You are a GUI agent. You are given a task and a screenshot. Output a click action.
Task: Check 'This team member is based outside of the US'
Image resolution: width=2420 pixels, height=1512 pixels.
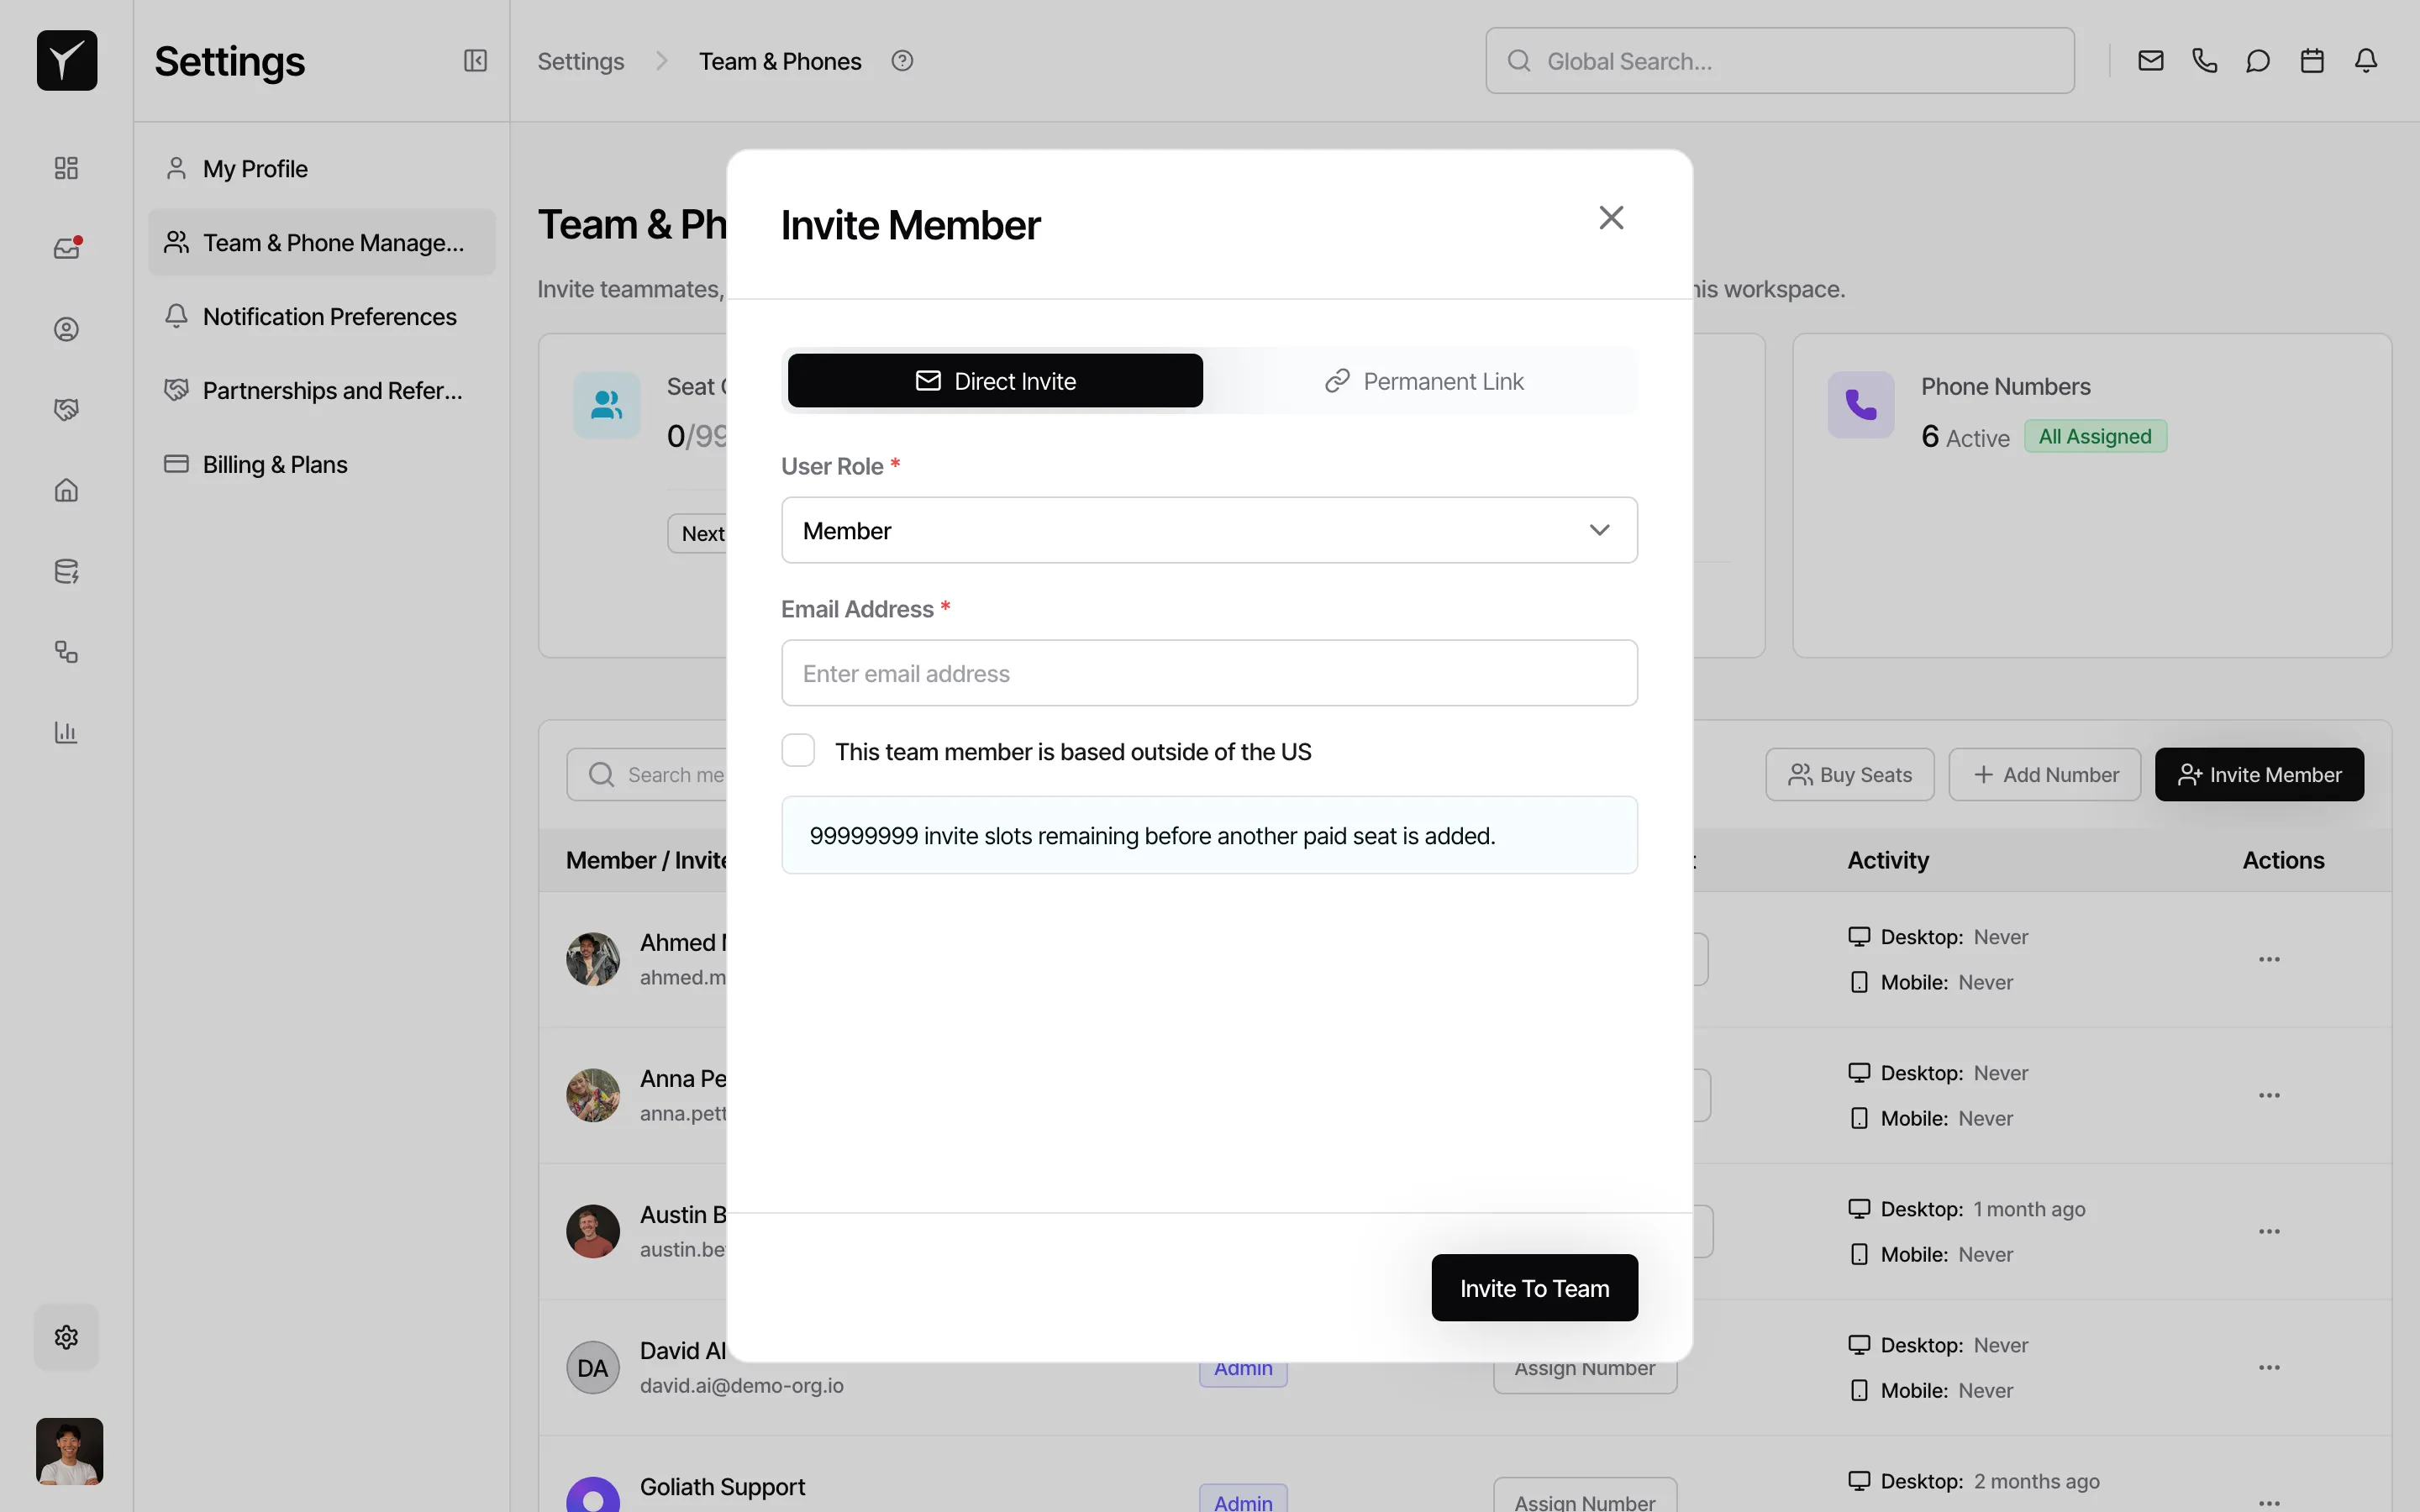798,750
